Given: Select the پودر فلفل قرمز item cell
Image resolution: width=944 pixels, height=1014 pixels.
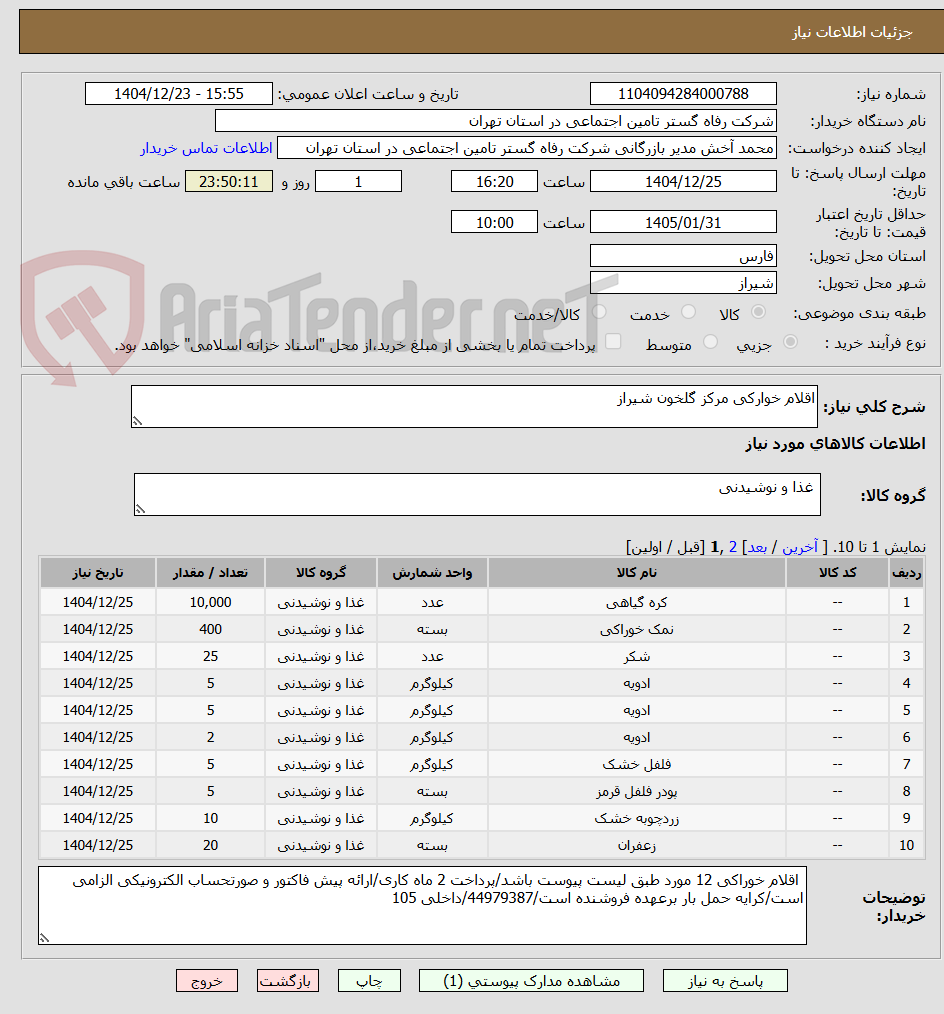Looking at the screenshot, I should (x=637, y=792).
